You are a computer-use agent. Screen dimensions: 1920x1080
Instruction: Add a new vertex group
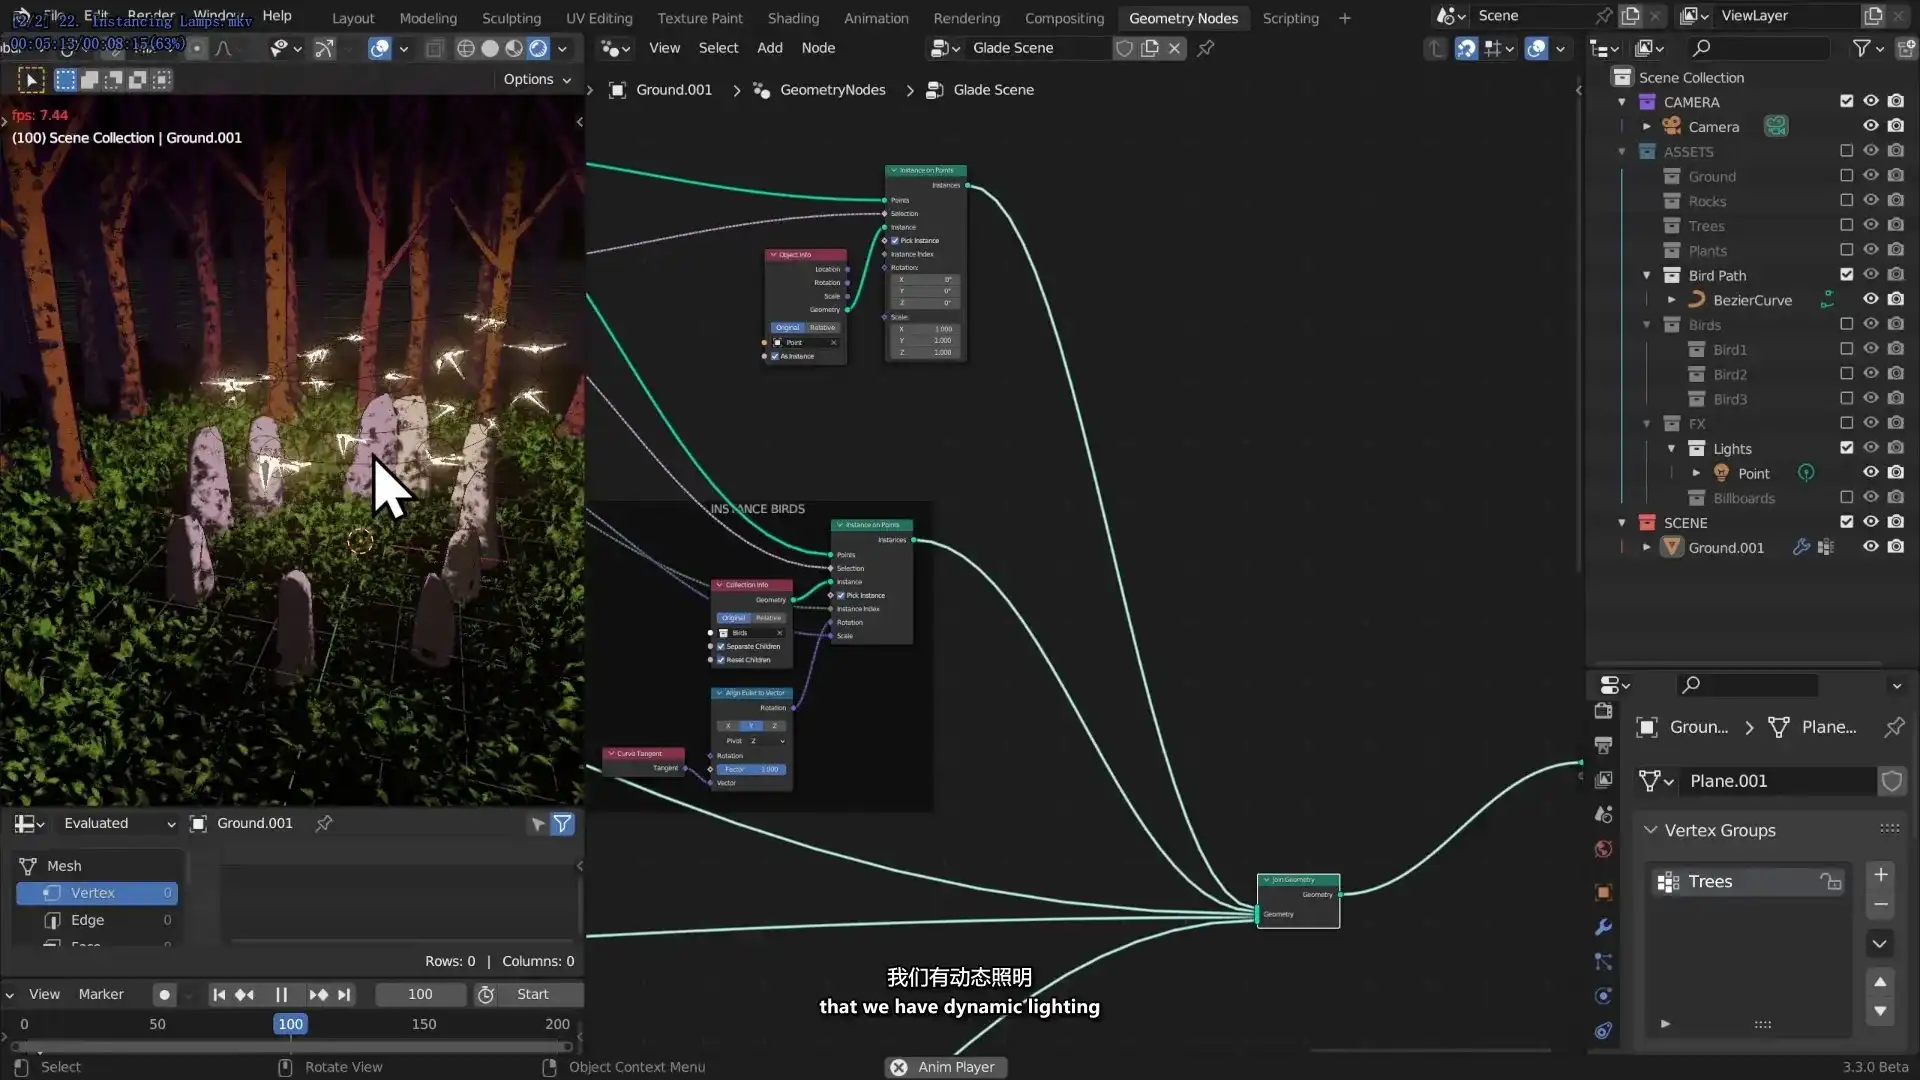1881,875
